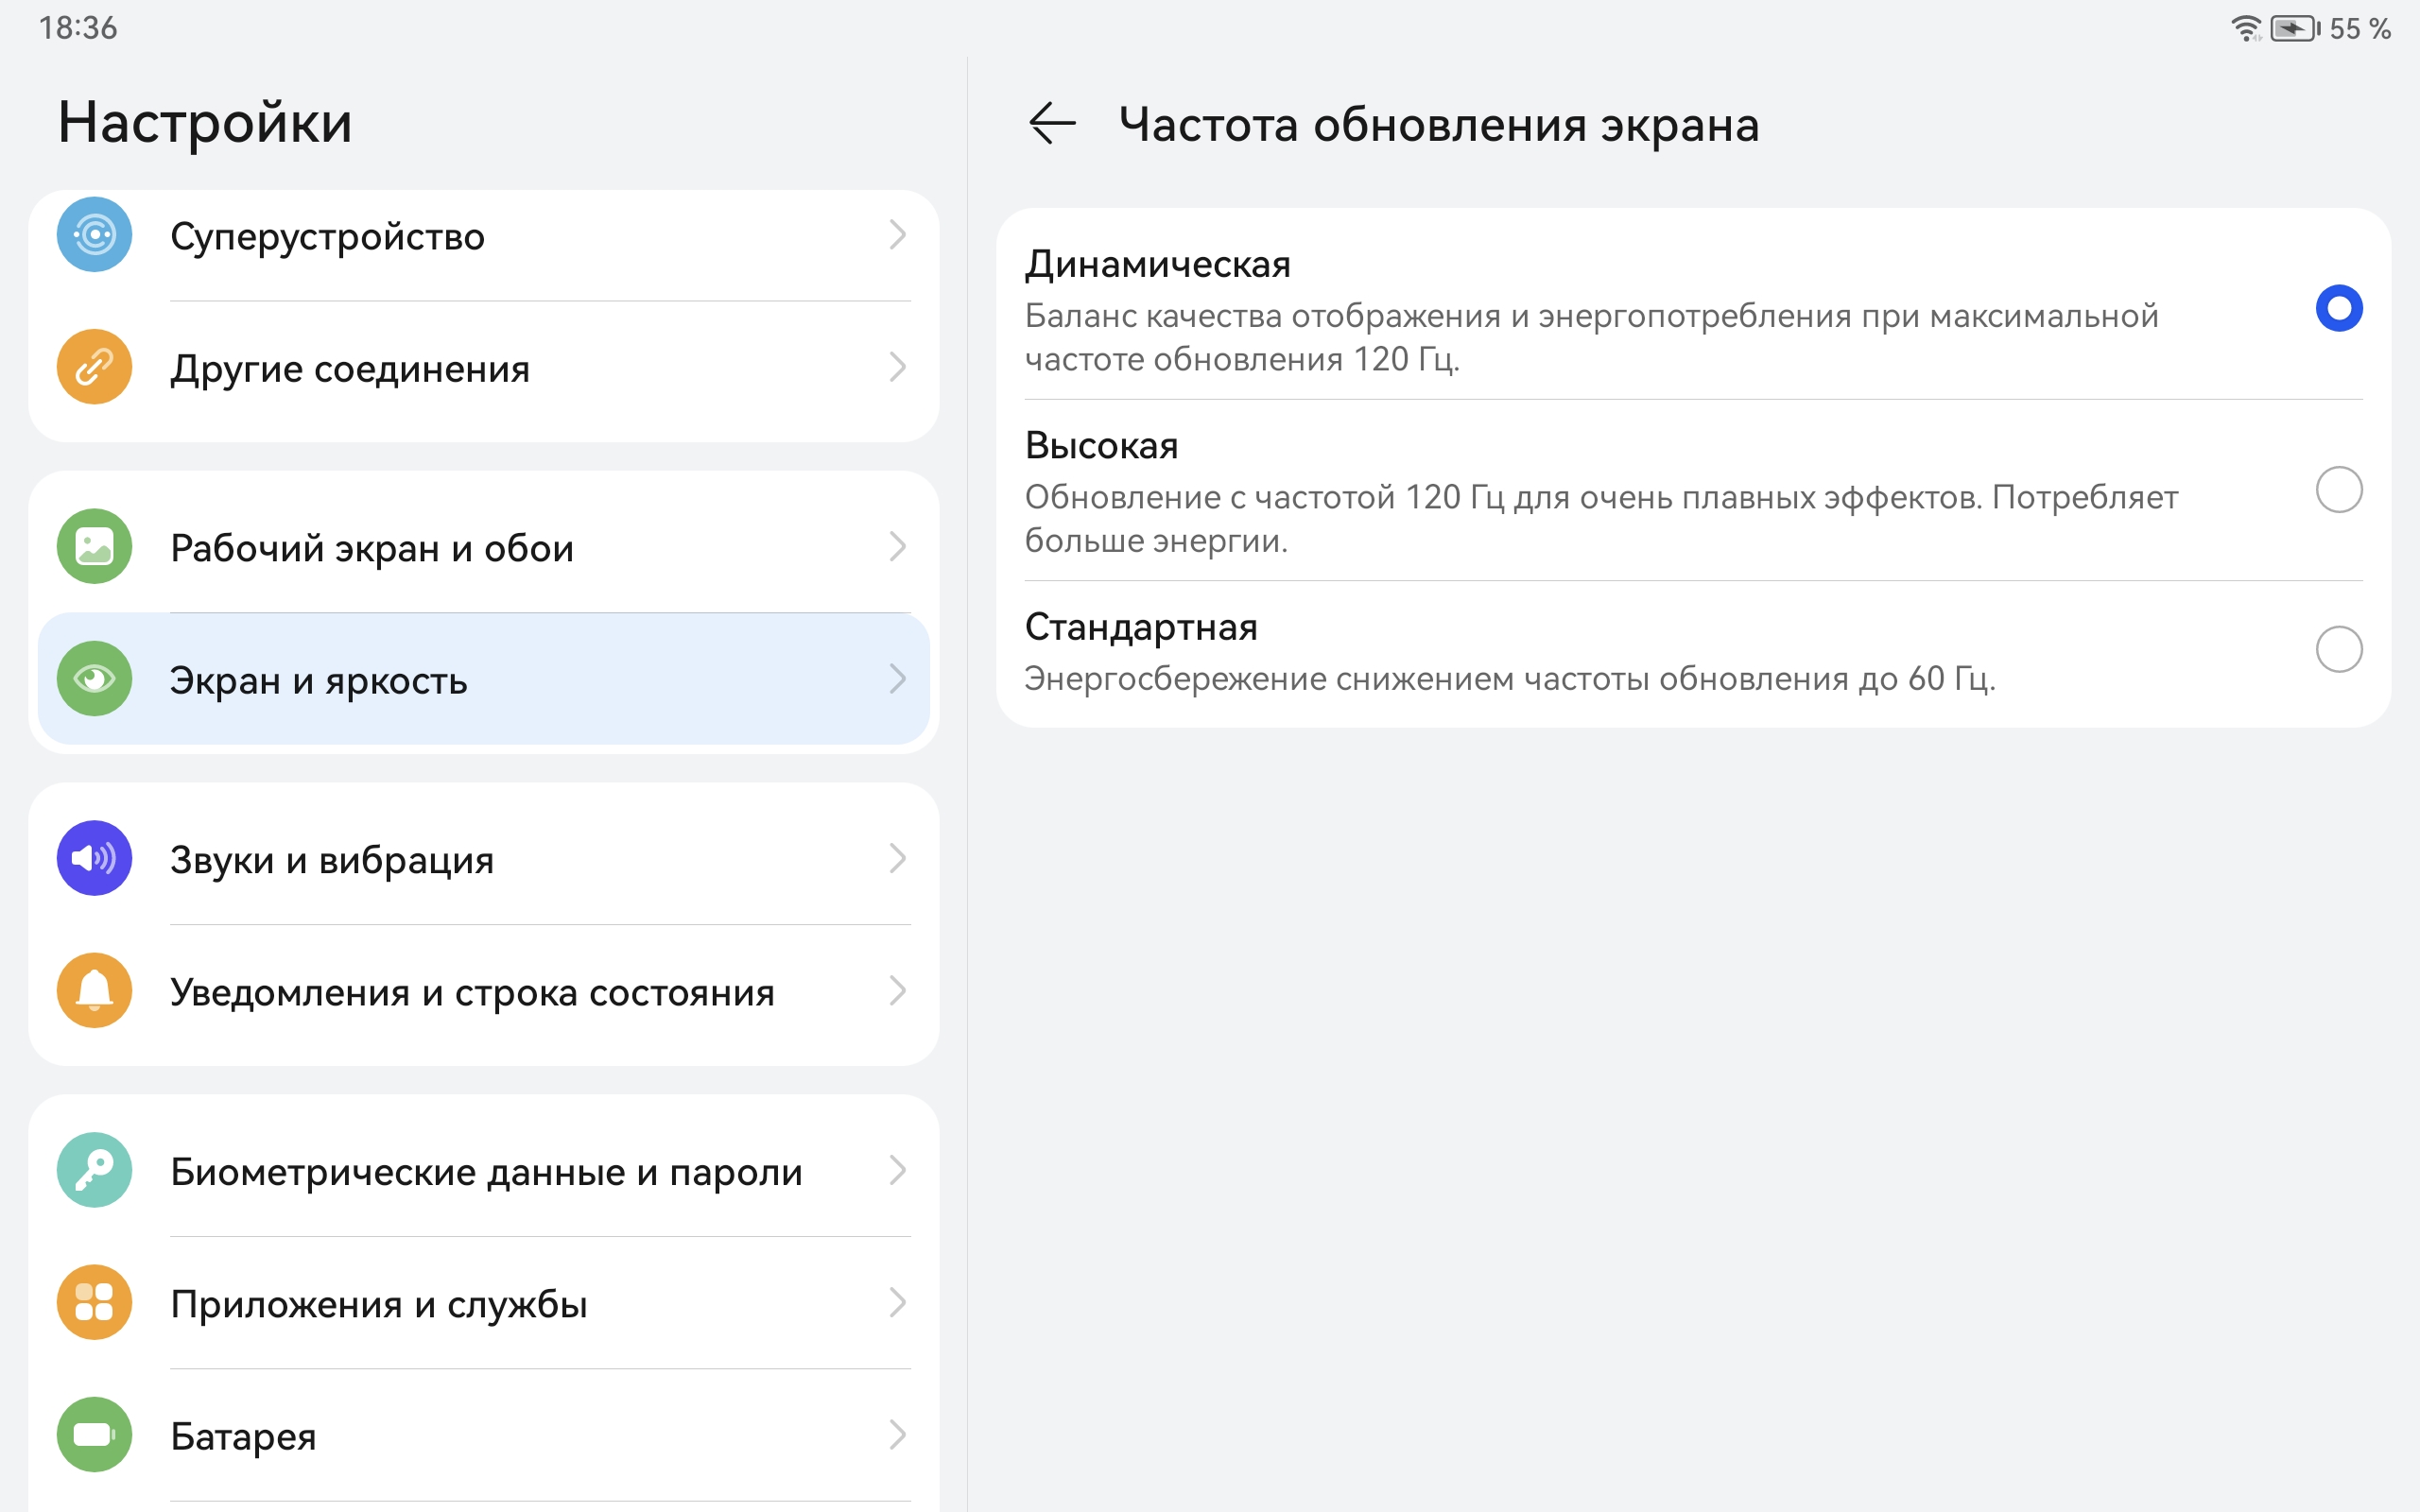This screenshot has width=2420, height=1512.
Task: Select the Стандартная 60 Гц radio button
Action: [2338, 650]
